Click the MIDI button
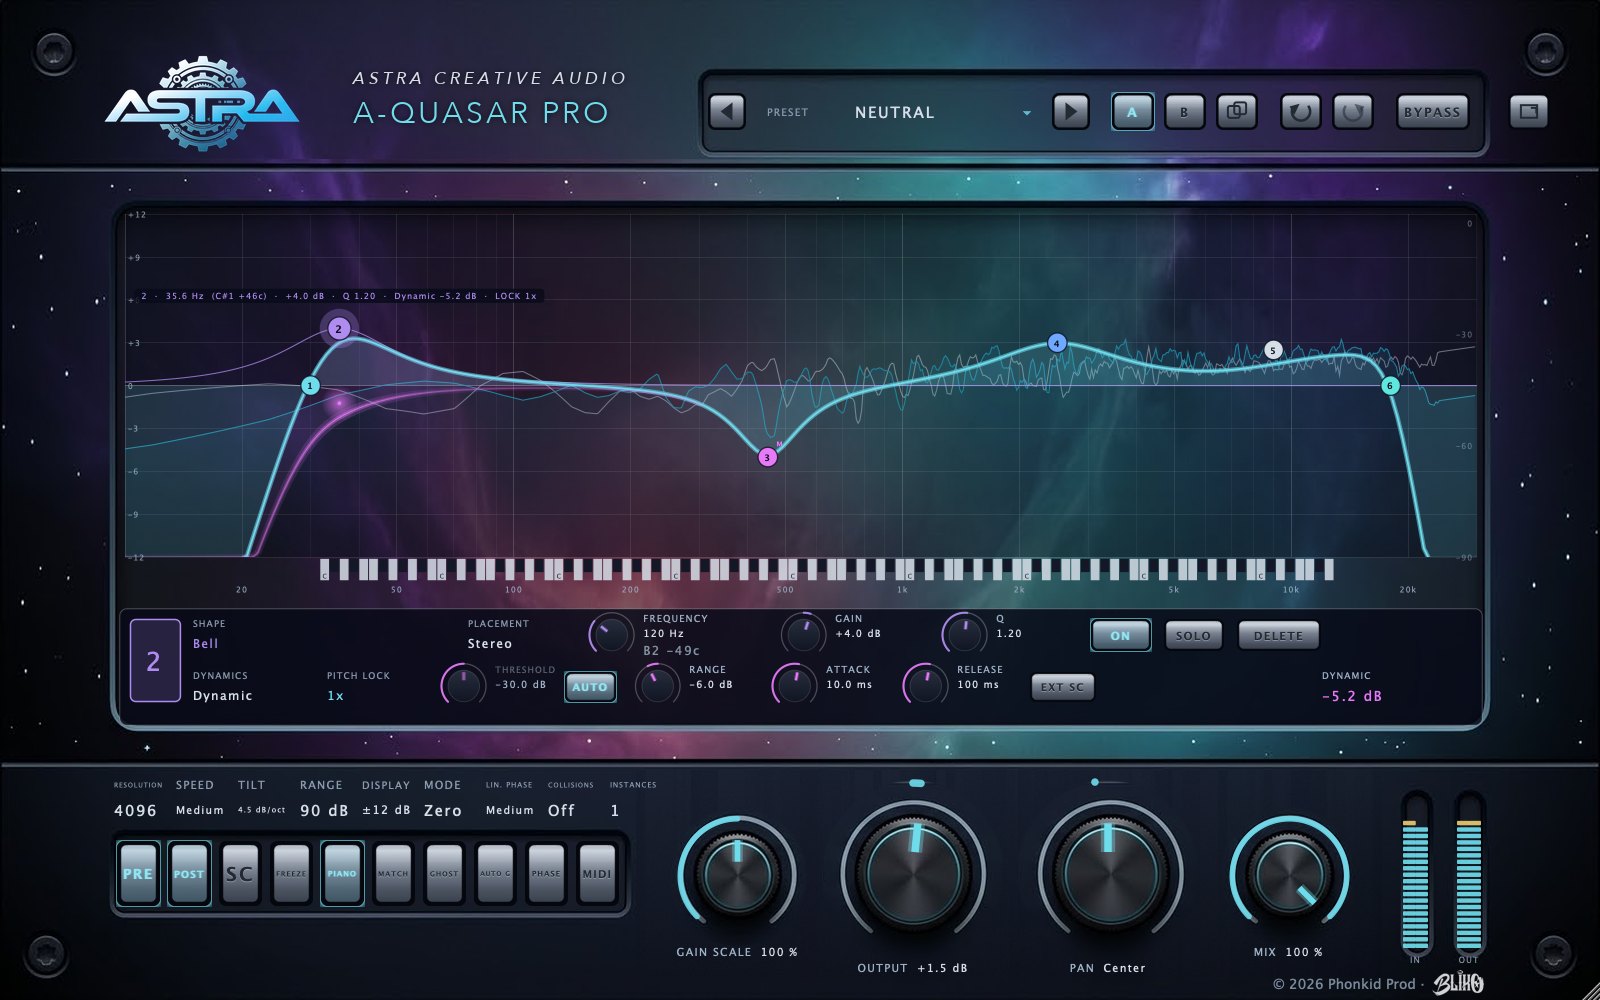The image size is (1600, 1000). point(597,873)
